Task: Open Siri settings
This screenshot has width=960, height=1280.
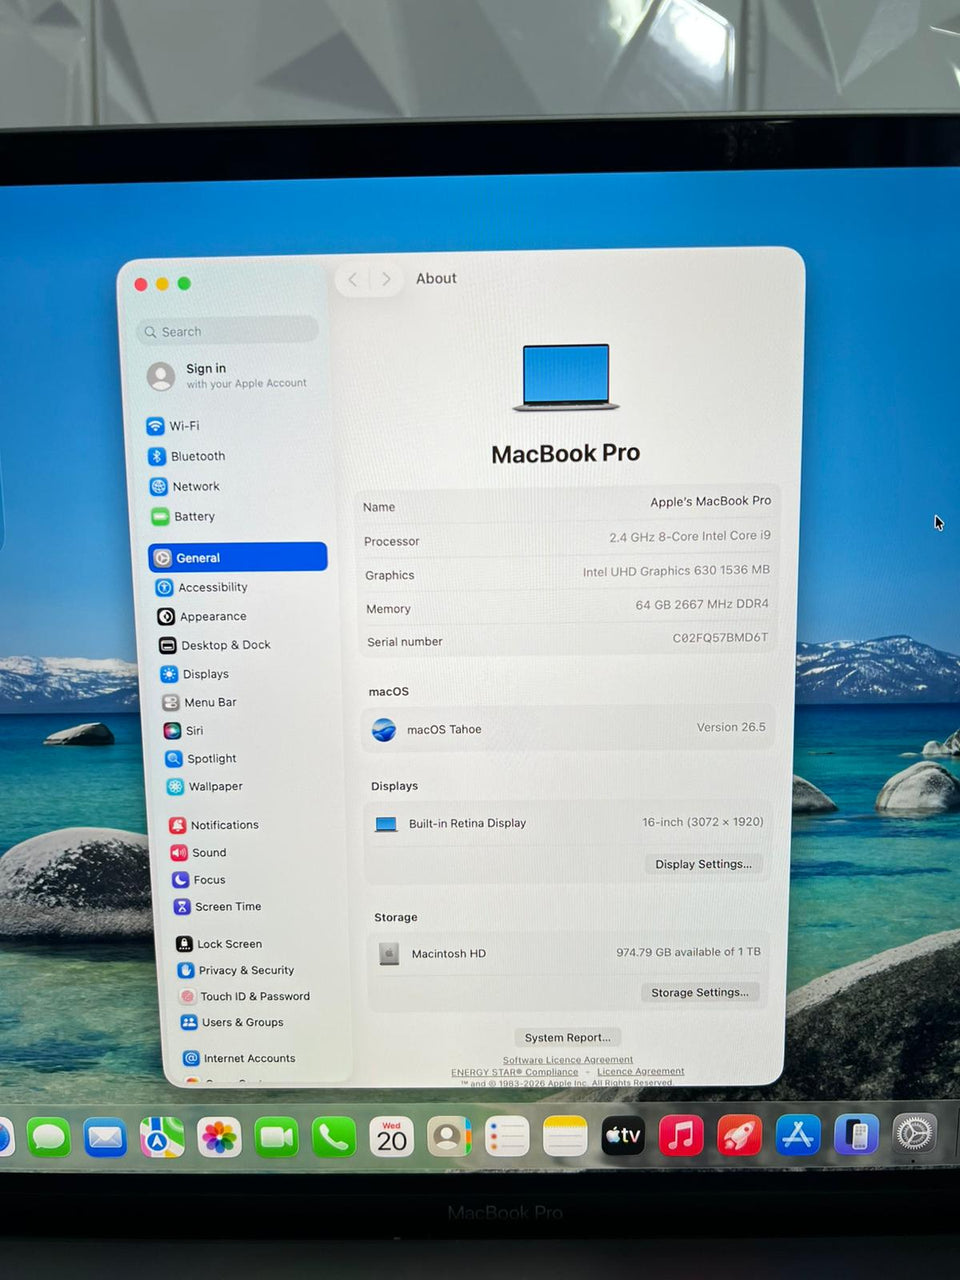Action: pos(184,731)
